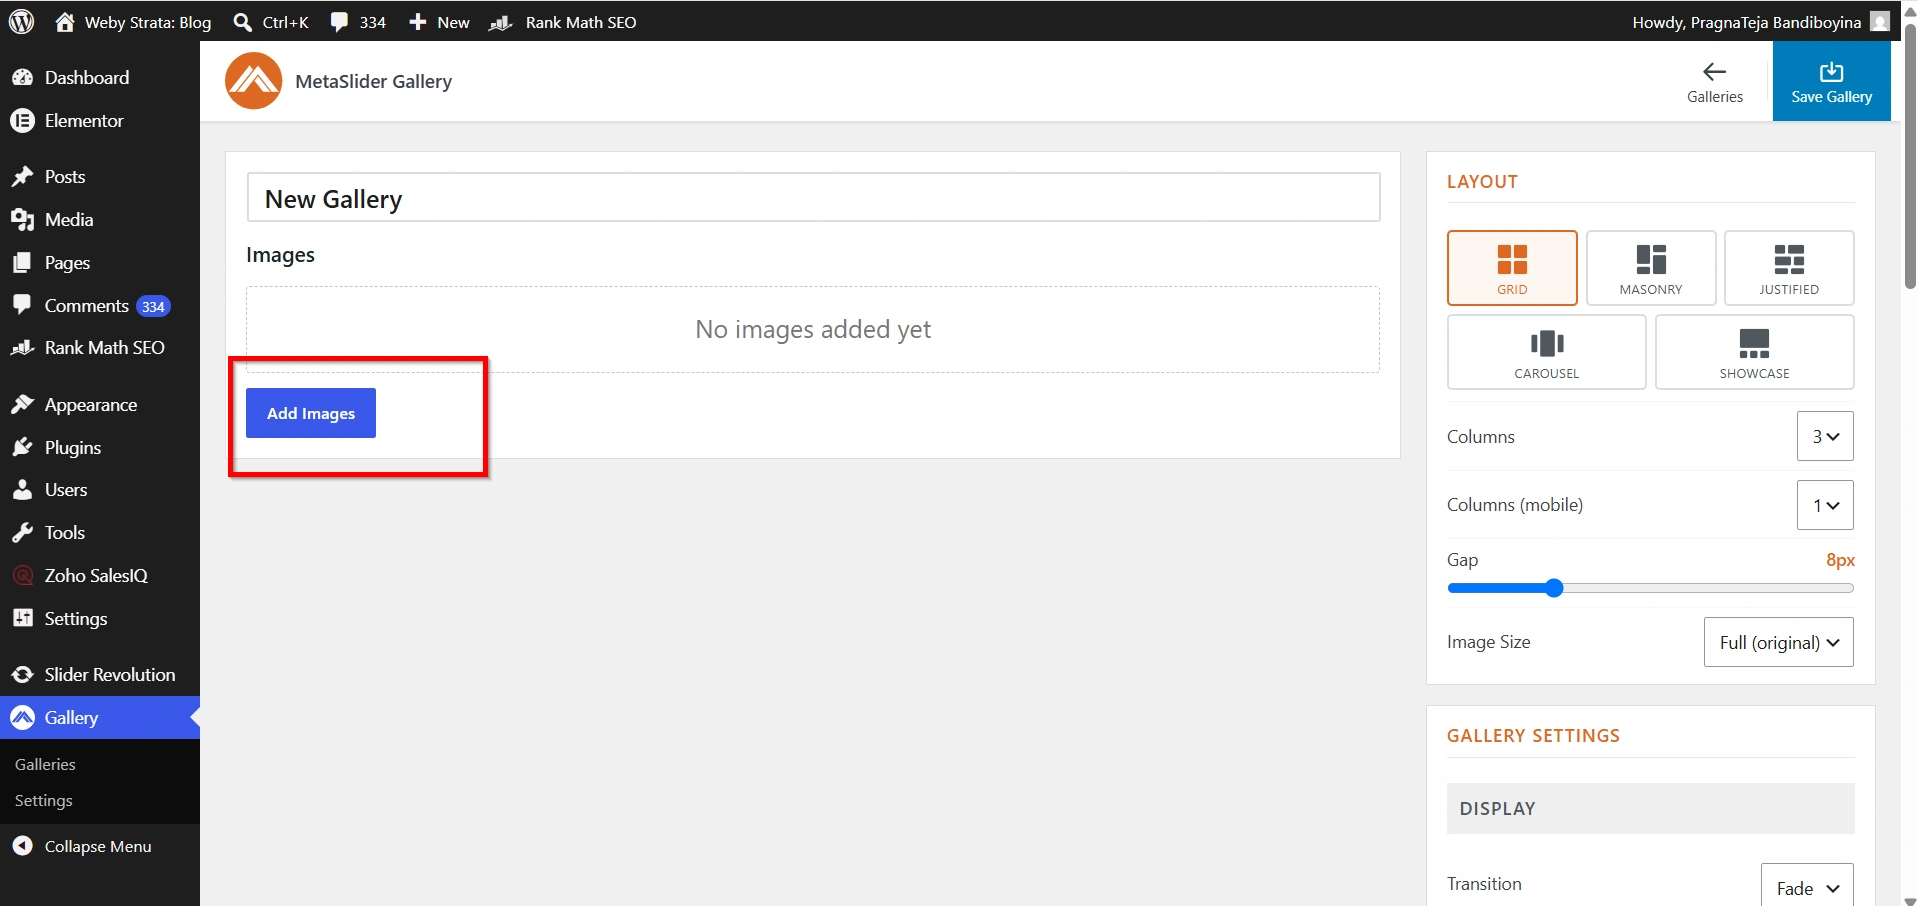Open the Galleries submenu link
The image size is (1918, 906).
click(45, 764)
